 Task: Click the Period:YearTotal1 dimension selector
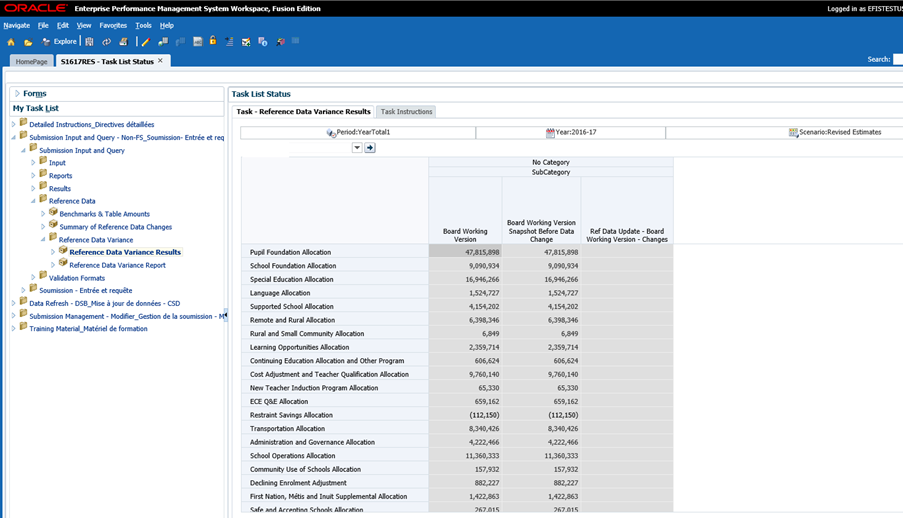358,133
